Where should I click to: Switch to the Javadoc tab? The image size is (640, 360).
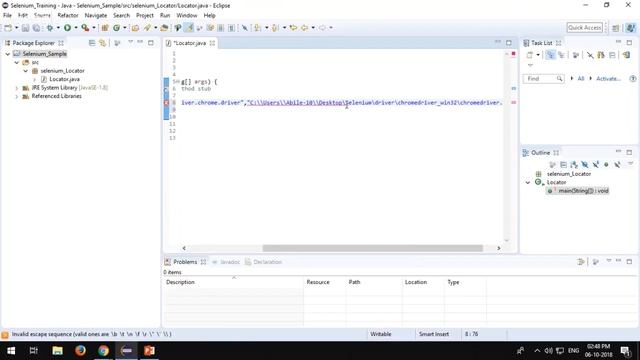226,262
